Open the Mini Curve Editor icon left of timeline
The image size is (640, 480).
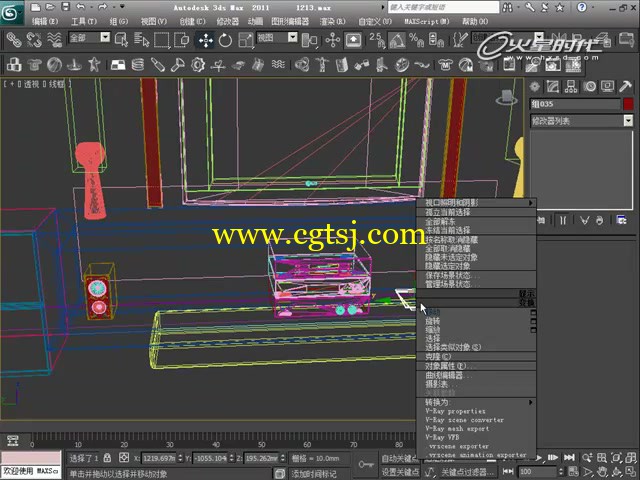pos(13,441)
